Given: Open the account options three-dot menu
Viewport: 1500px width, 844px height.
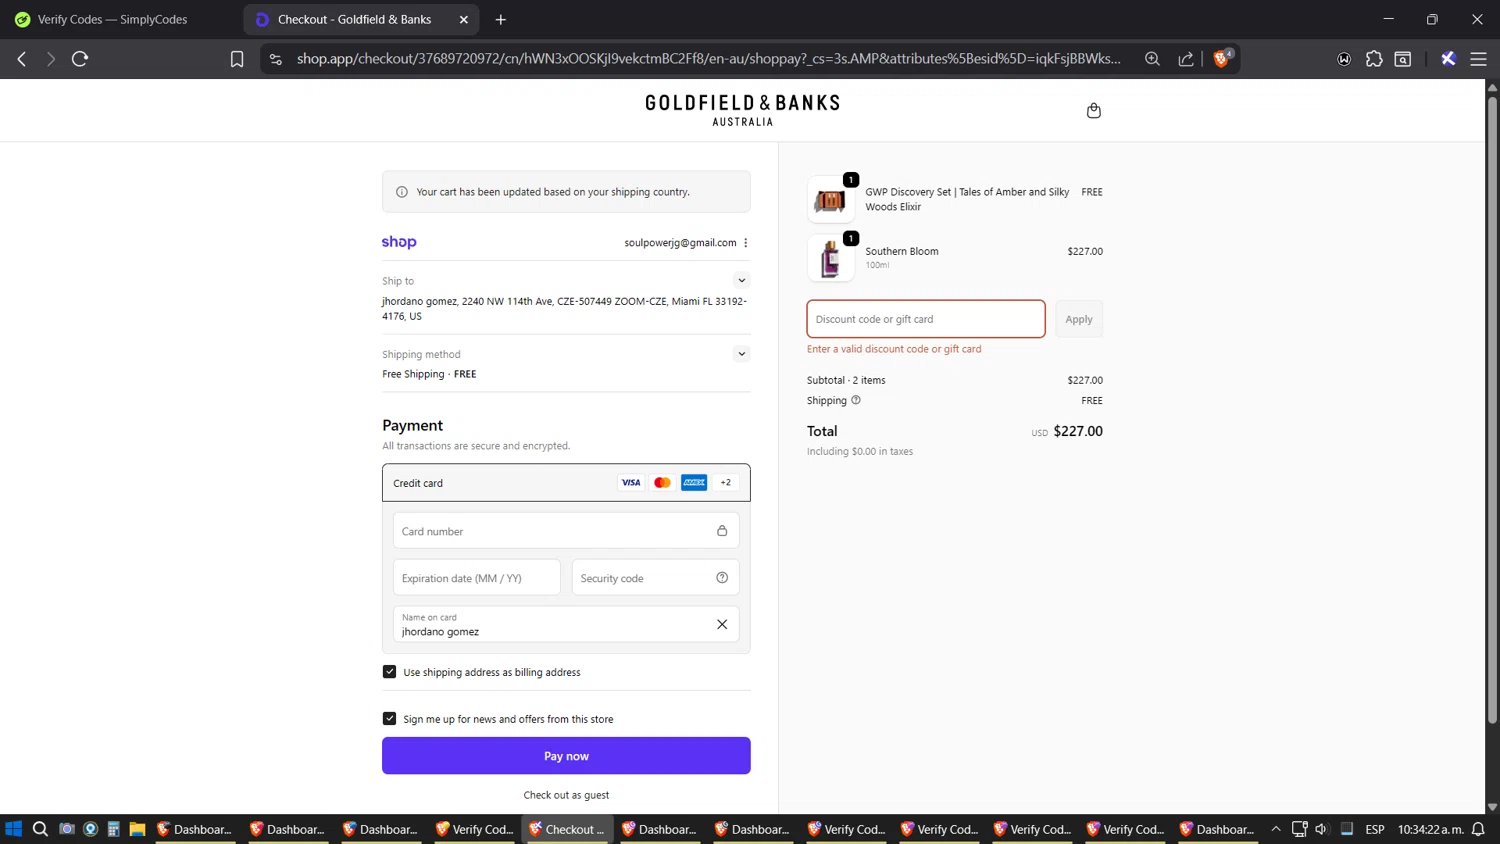Looking at the screenshot, I should [x=746, y=243].
